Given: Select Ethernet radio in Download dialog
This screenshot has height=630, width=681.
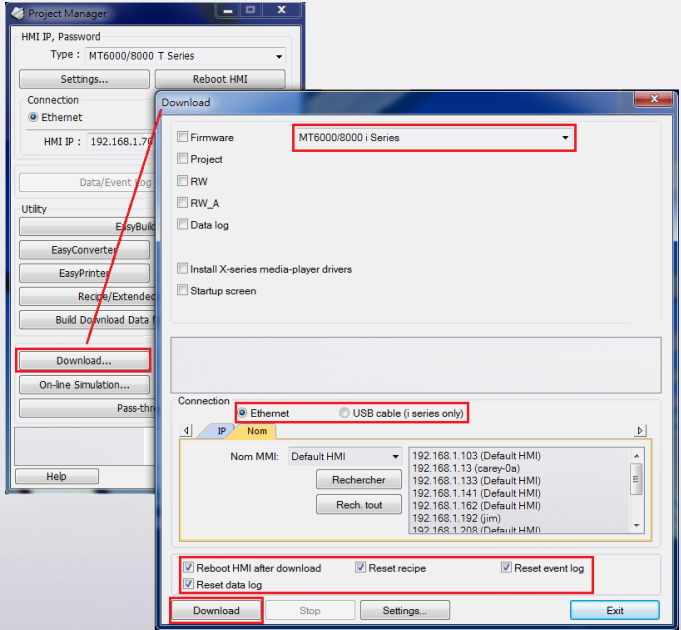Looking at the screenshot, I should [x=242, y=413].
